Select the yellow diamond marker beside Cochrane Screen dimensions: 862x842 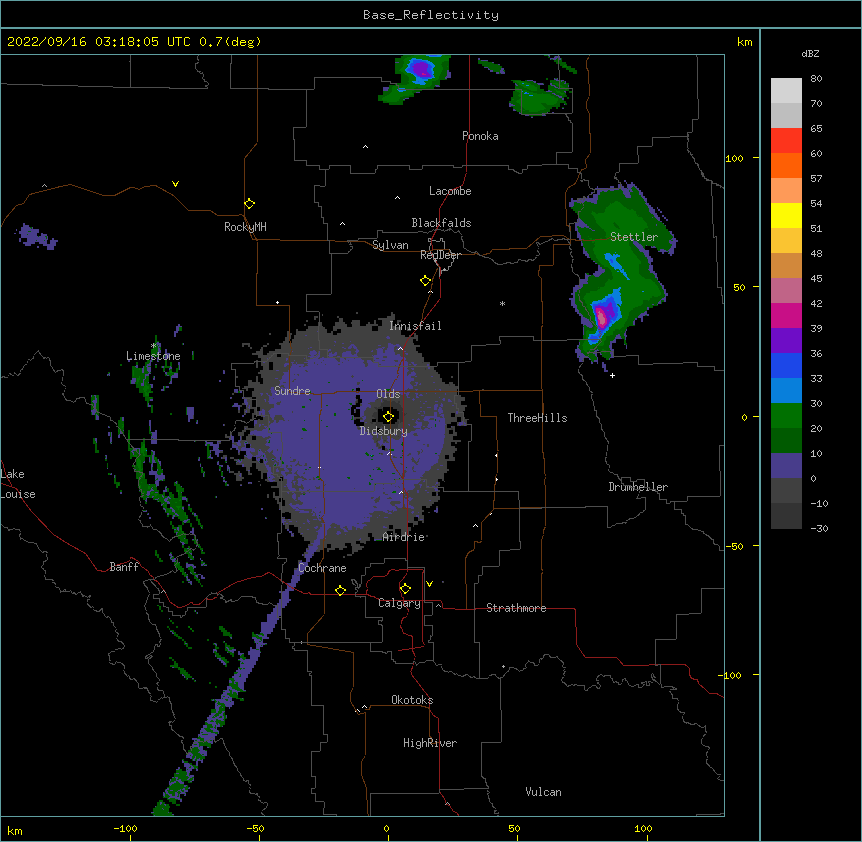(340, 590)
